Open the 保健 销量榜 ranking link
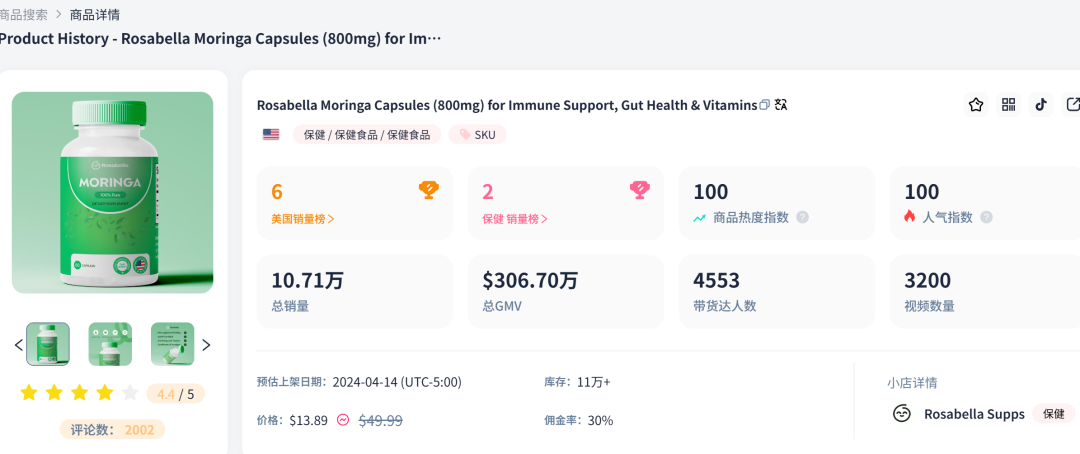The height and width of the screenshot is (454, 1080). click(515, 218)
